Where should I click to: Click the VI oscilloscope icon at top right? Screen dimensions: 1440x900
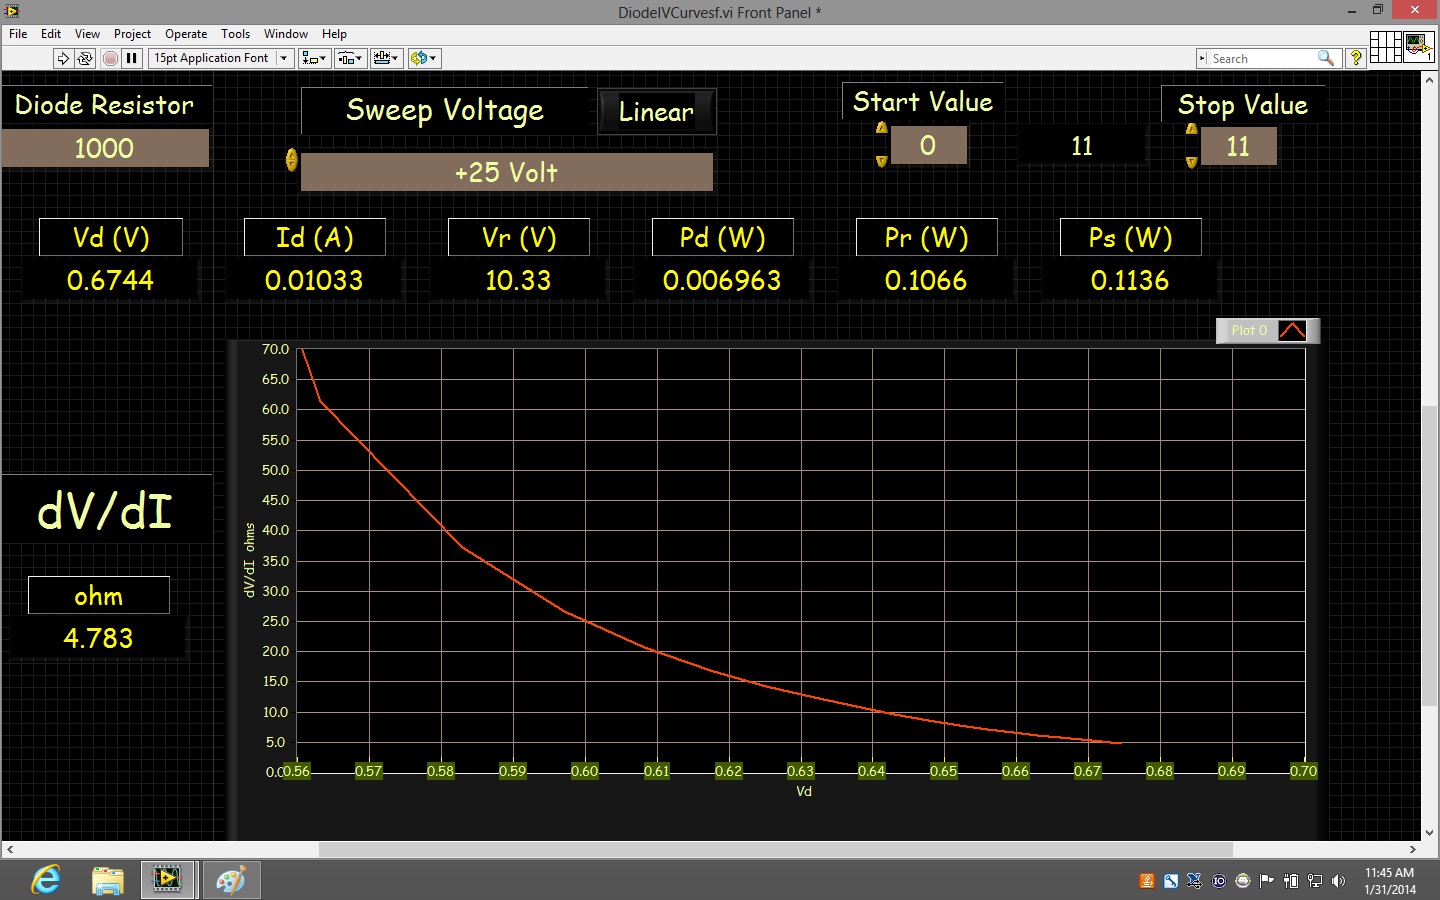[1418, 46]
